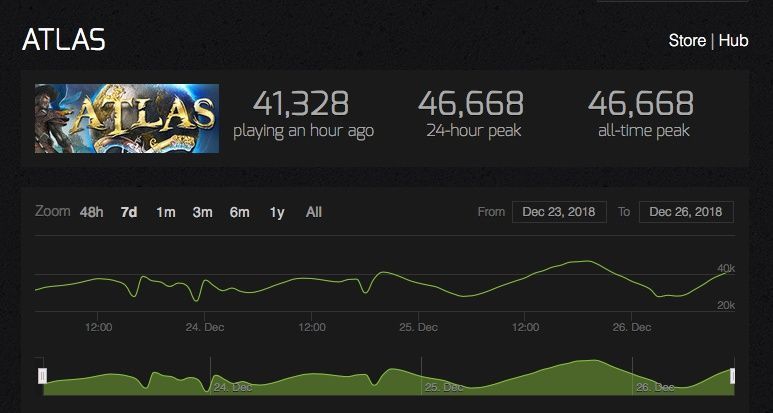Image resolution: width=773 pixels, height=413 pixels.
Task: Set chart zoom to 1y
Action: (x=277, y=212)
